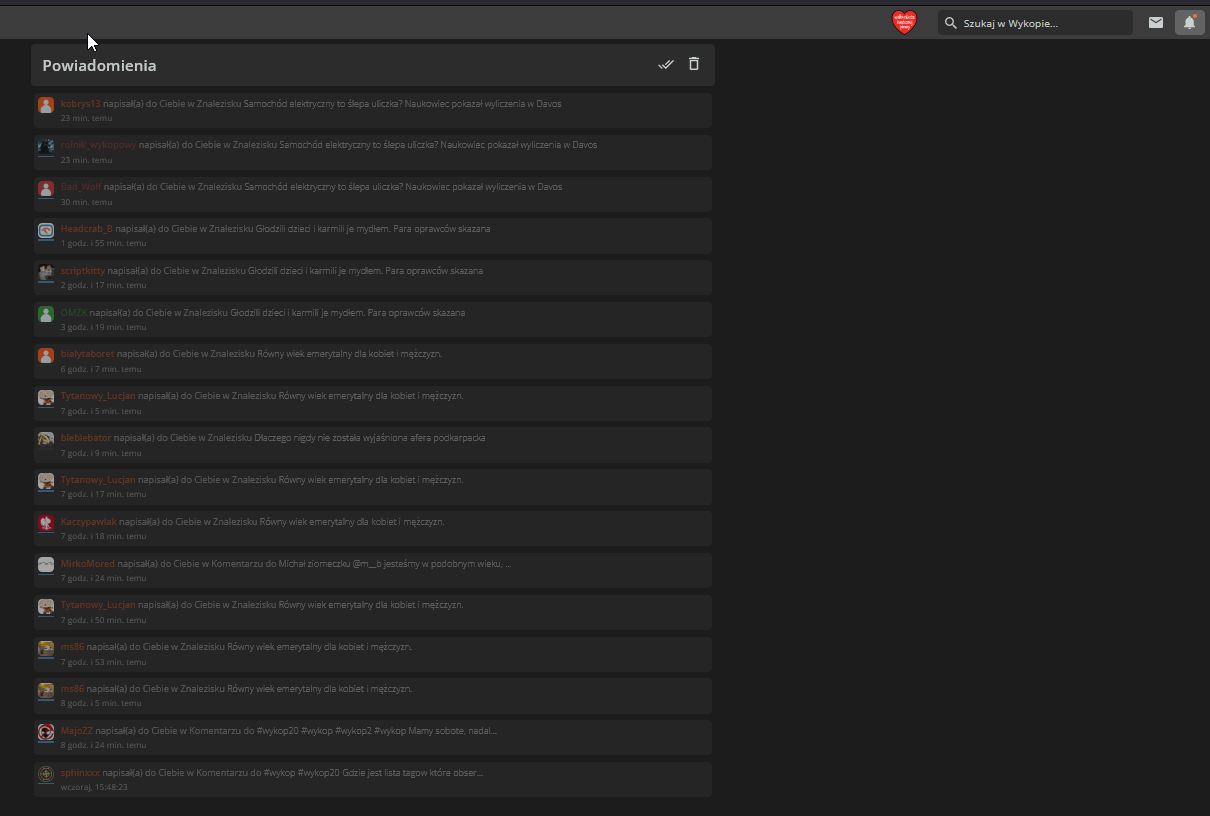This screenshot has height=816, width=1210.
Task: Open OMZK's green avatar
Action: pos(46,314)
